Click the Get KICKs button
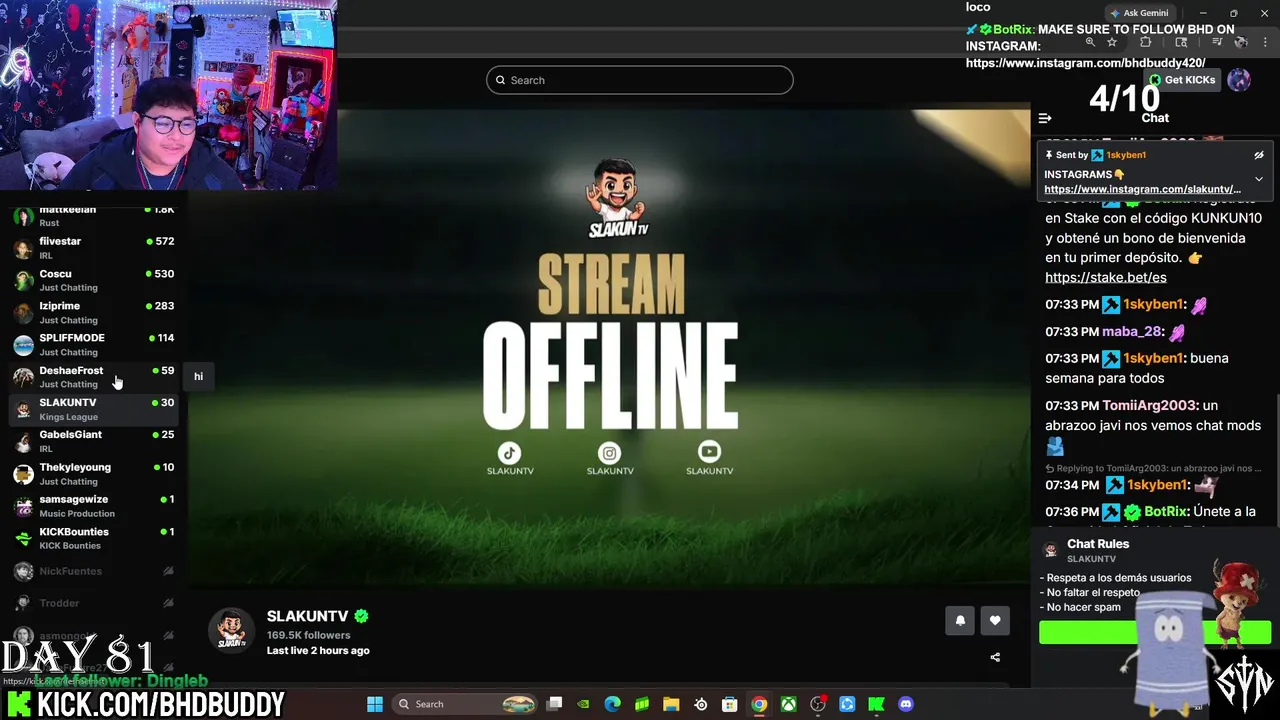 1182,80
